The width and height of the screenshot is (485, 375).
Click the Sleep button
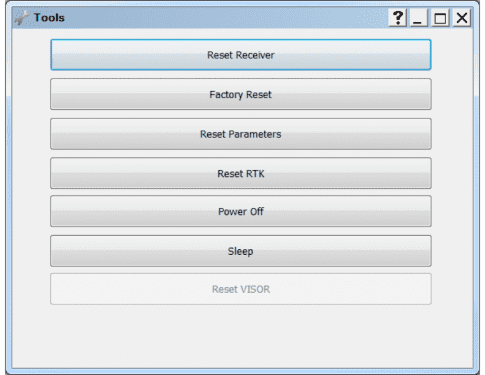coord(241,251)
